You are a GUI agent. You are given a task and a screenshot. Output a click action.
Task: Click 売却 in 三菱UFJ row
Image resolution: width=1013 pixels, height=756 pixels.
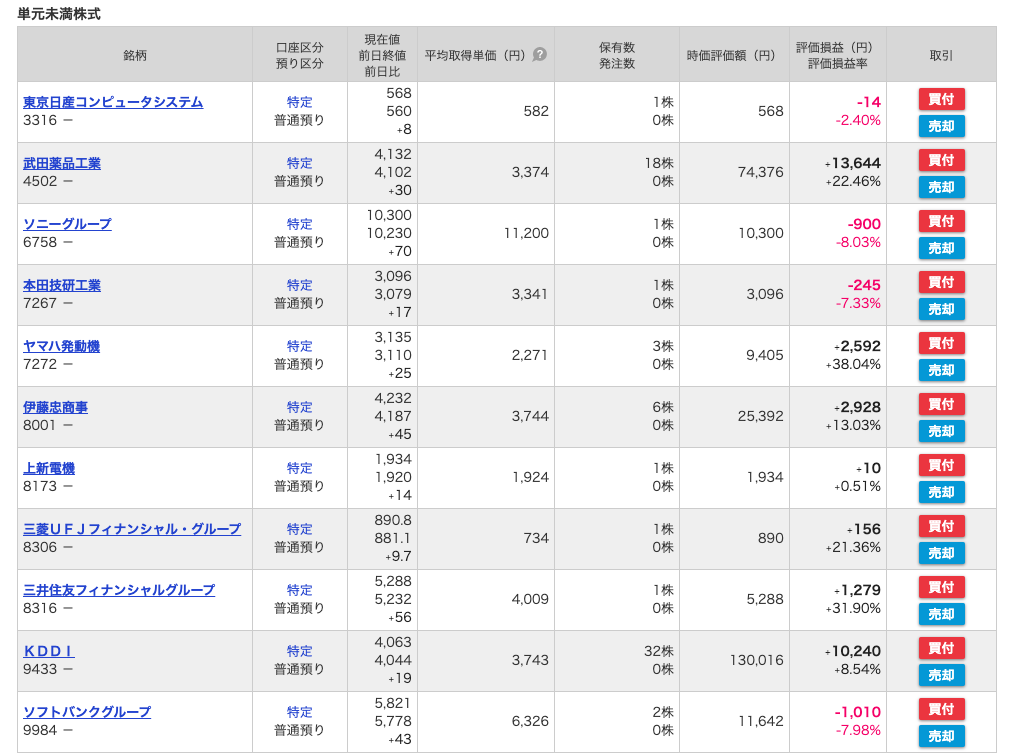point(941,553)
